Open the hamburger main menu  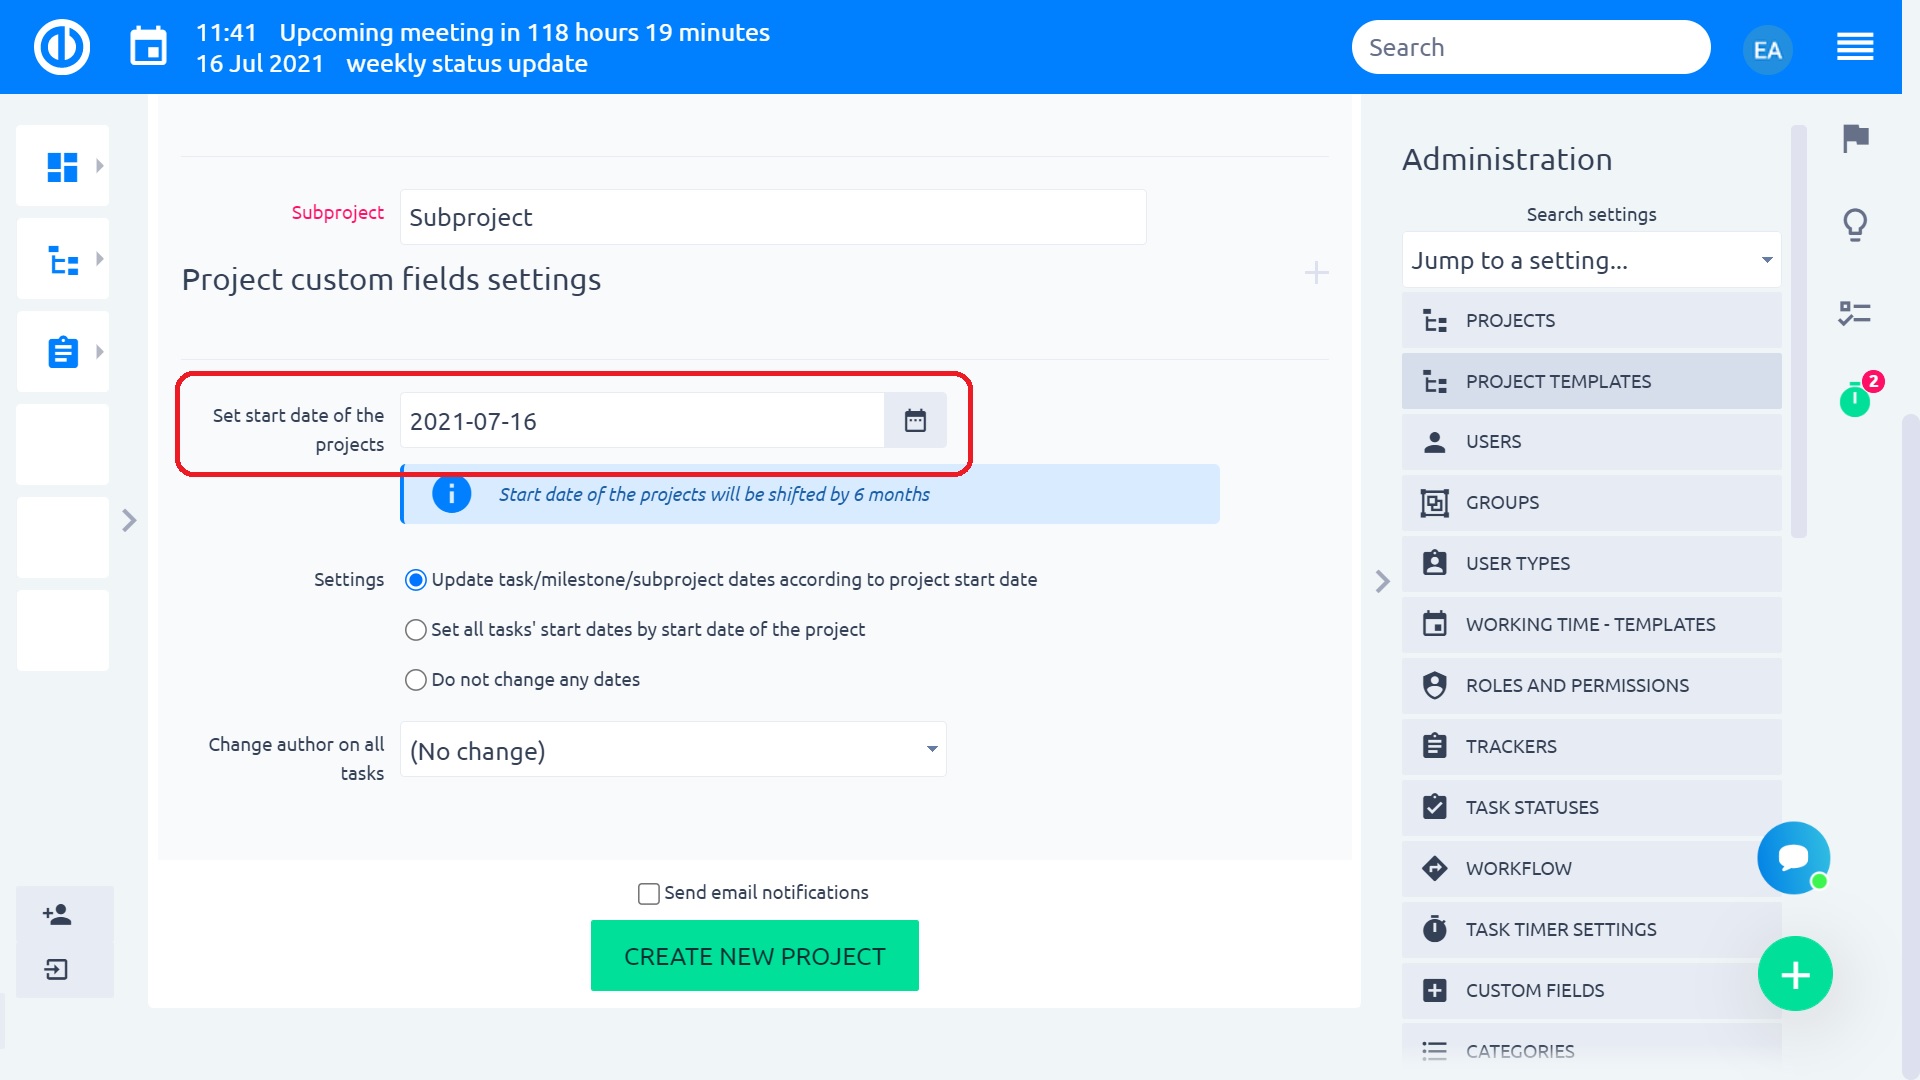[x=1855, y=47]
